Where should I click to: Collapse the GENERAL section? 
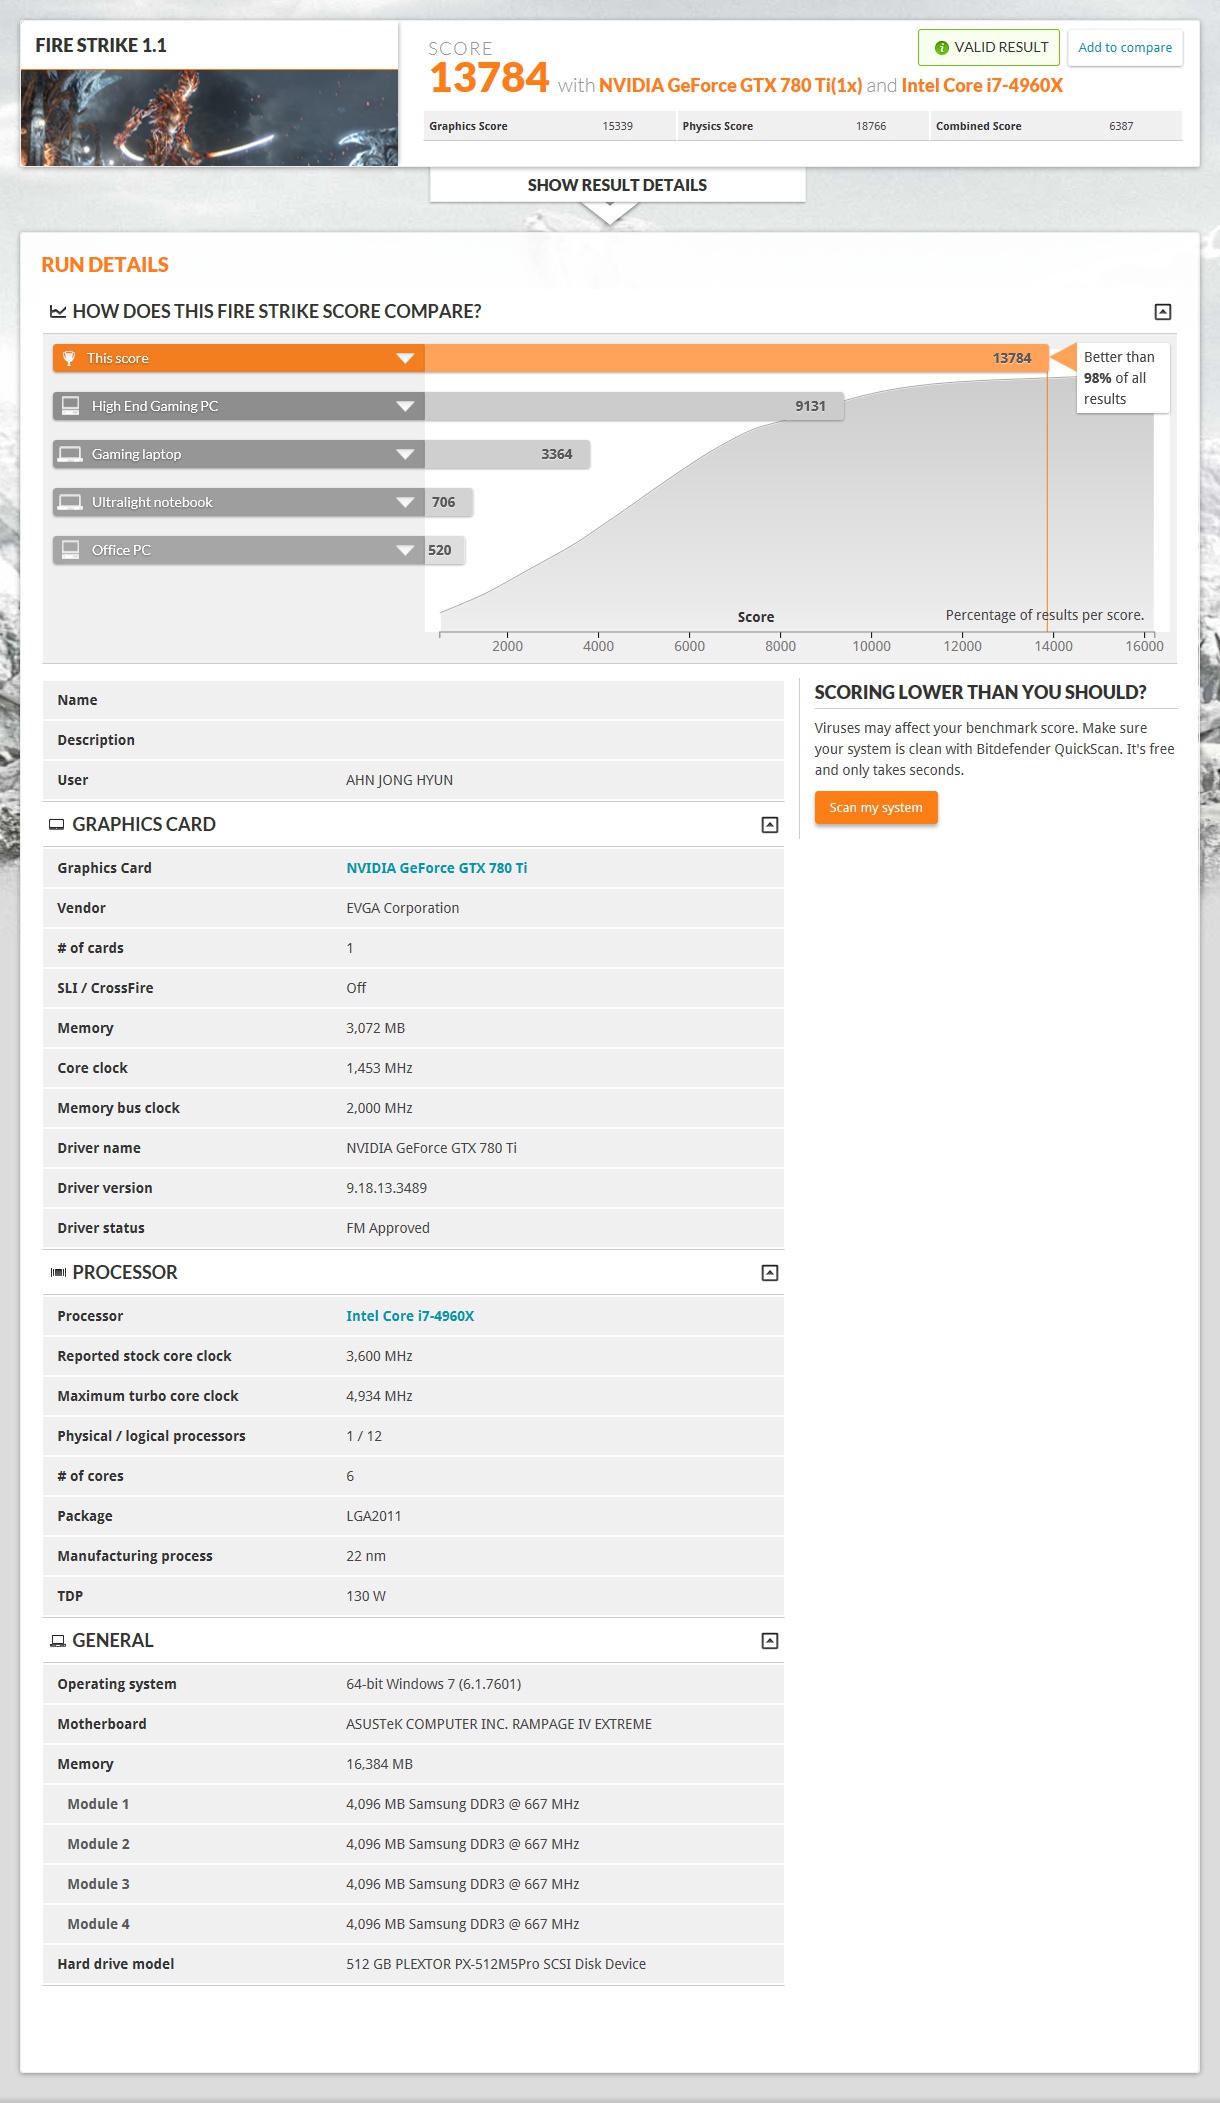coord(770,1641)
